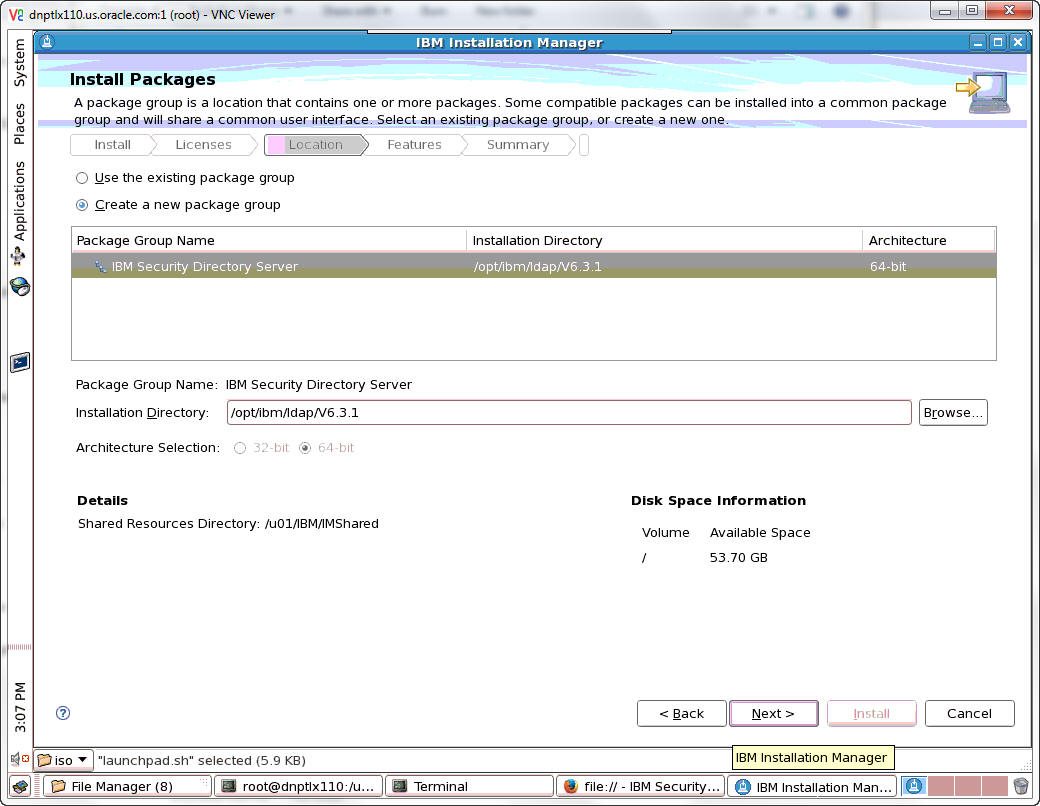
Task: Switch to root@dnptlx110 terminal taskbar entry
Action: coord(299,787)
